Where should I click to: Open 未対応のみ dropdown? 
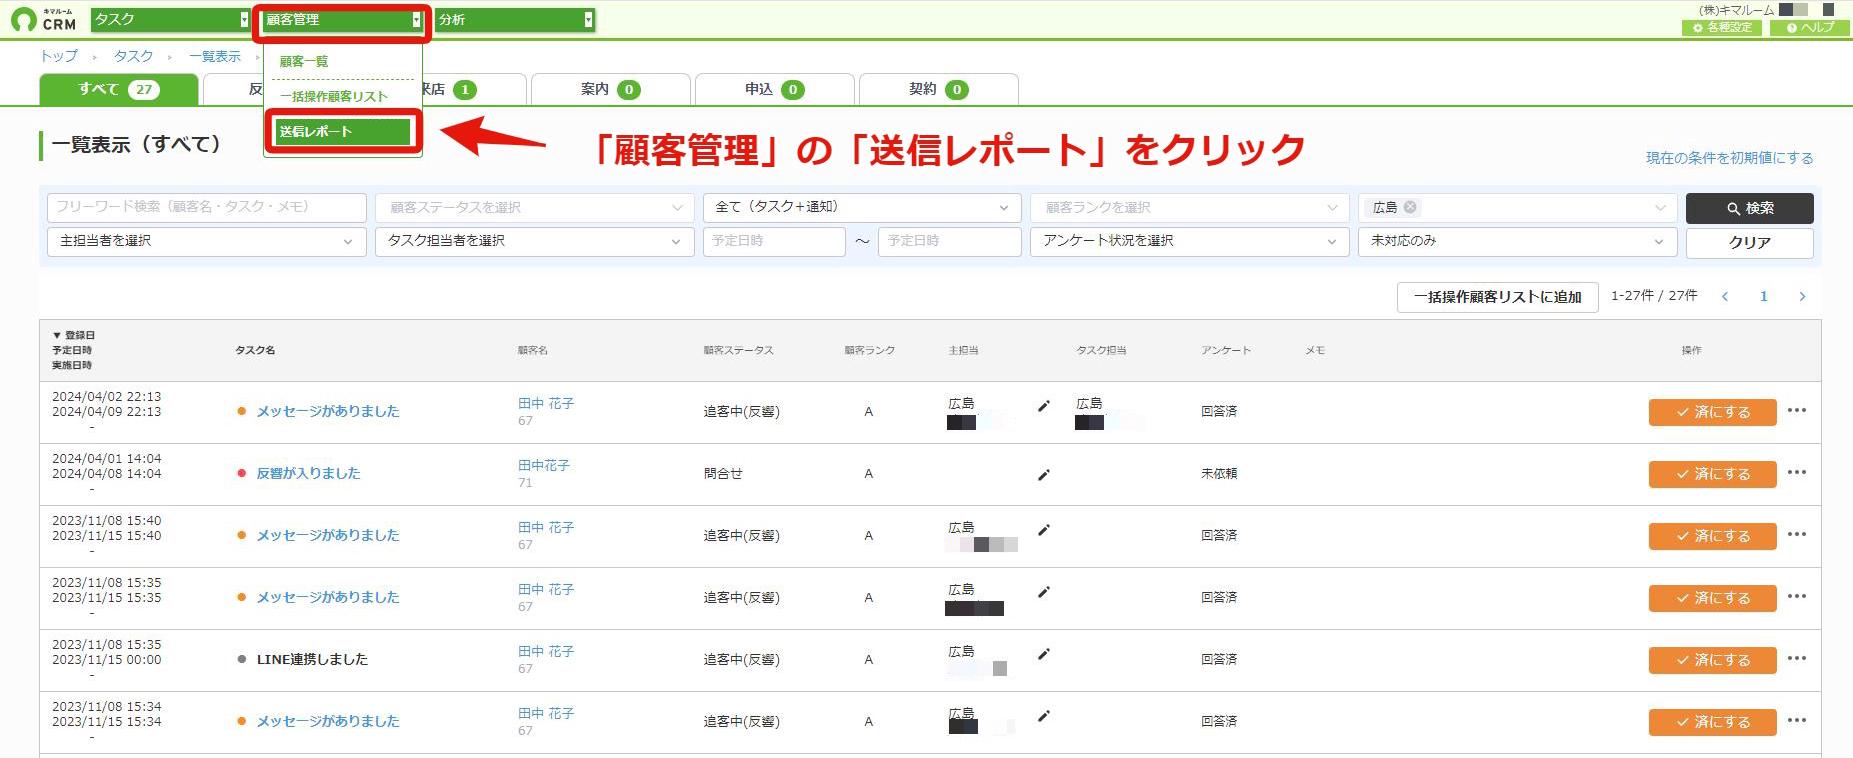pos(1517,241)
